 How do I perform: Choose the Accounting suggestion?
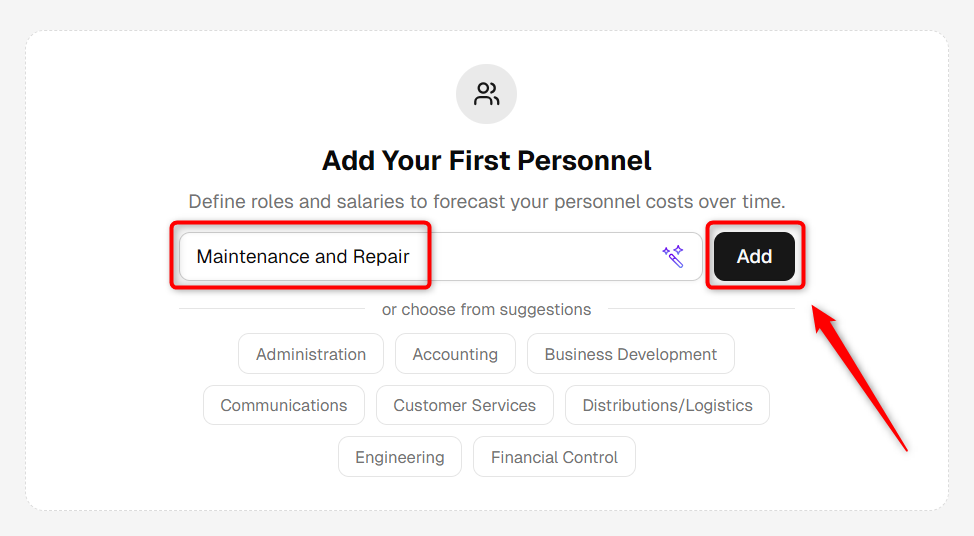pyautogui.click(x=455, y=354)
